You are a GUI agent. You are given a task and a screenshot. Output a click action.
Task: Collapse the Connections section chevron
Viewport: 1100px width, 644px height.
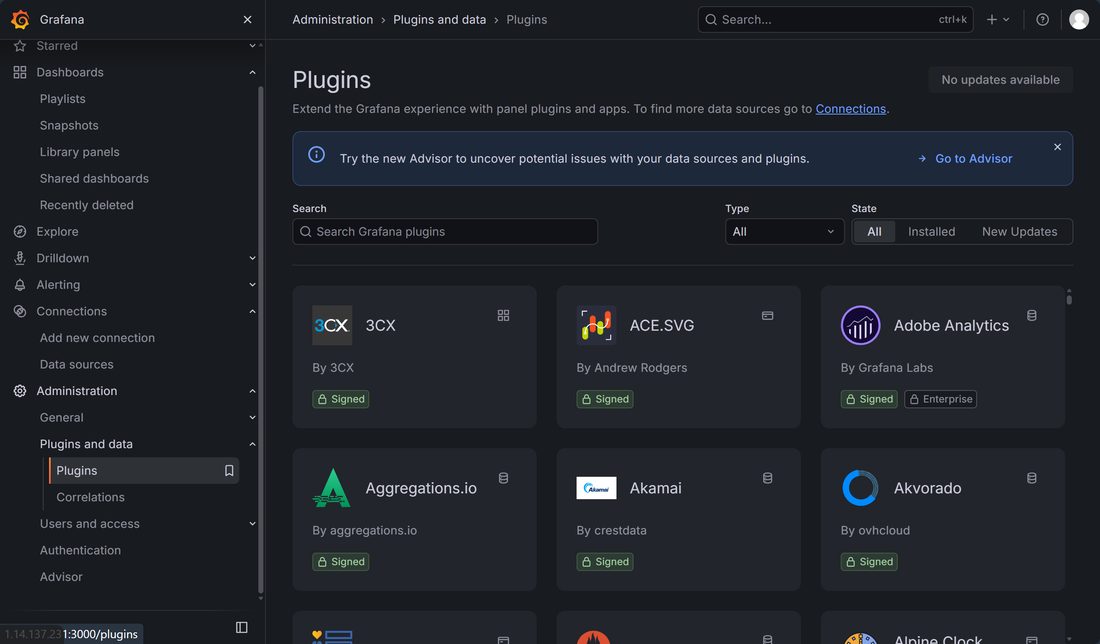(252, 311)
